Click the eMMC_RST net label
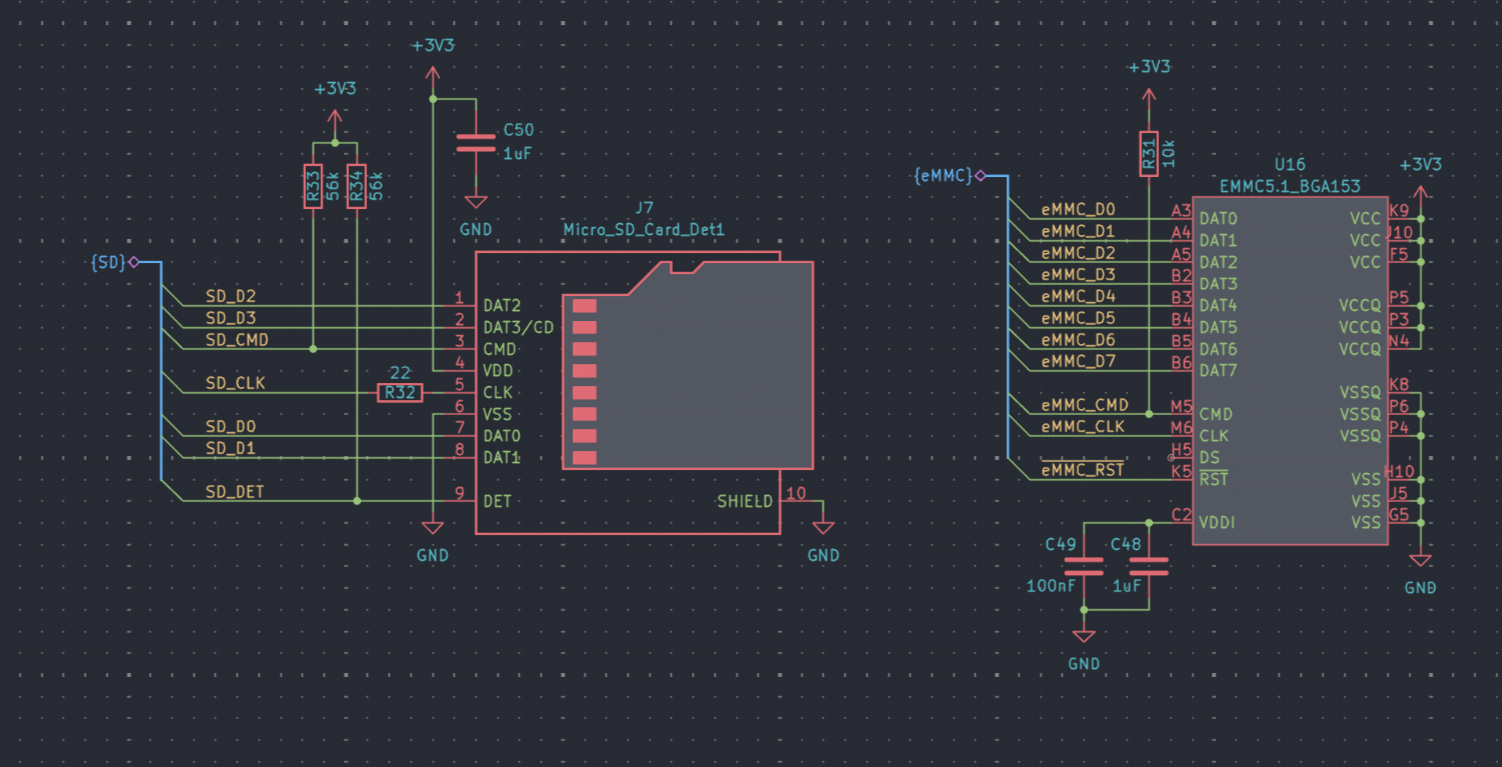Viewport: 1502px width, 767px height. click(x=1082, y=470)
